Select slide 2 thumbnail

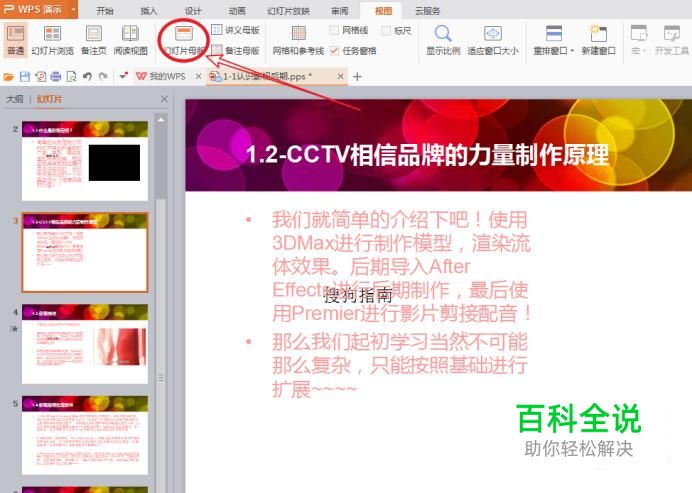[85, 161]
